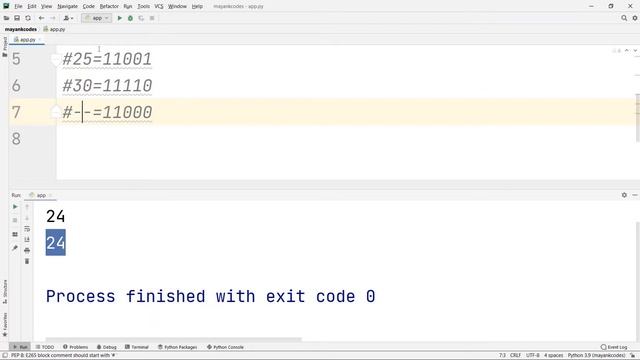Place cursor on line 5 comment #25=11001

[107, 59]
